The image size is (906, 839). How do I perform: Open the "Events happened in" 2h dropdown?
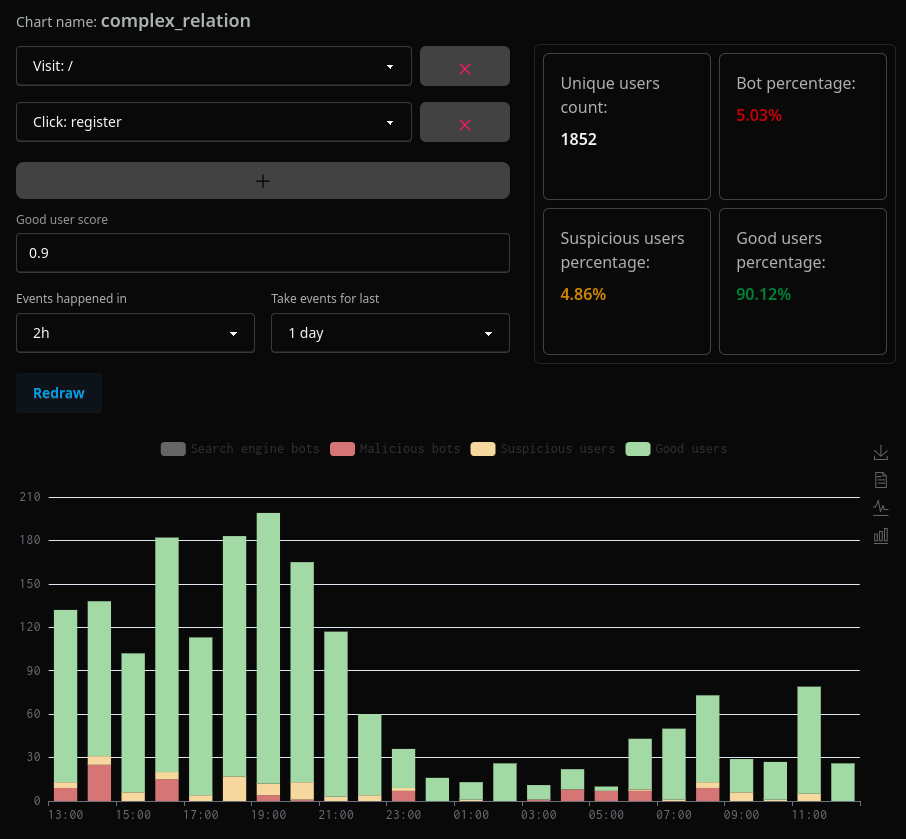tap(135, 333)
